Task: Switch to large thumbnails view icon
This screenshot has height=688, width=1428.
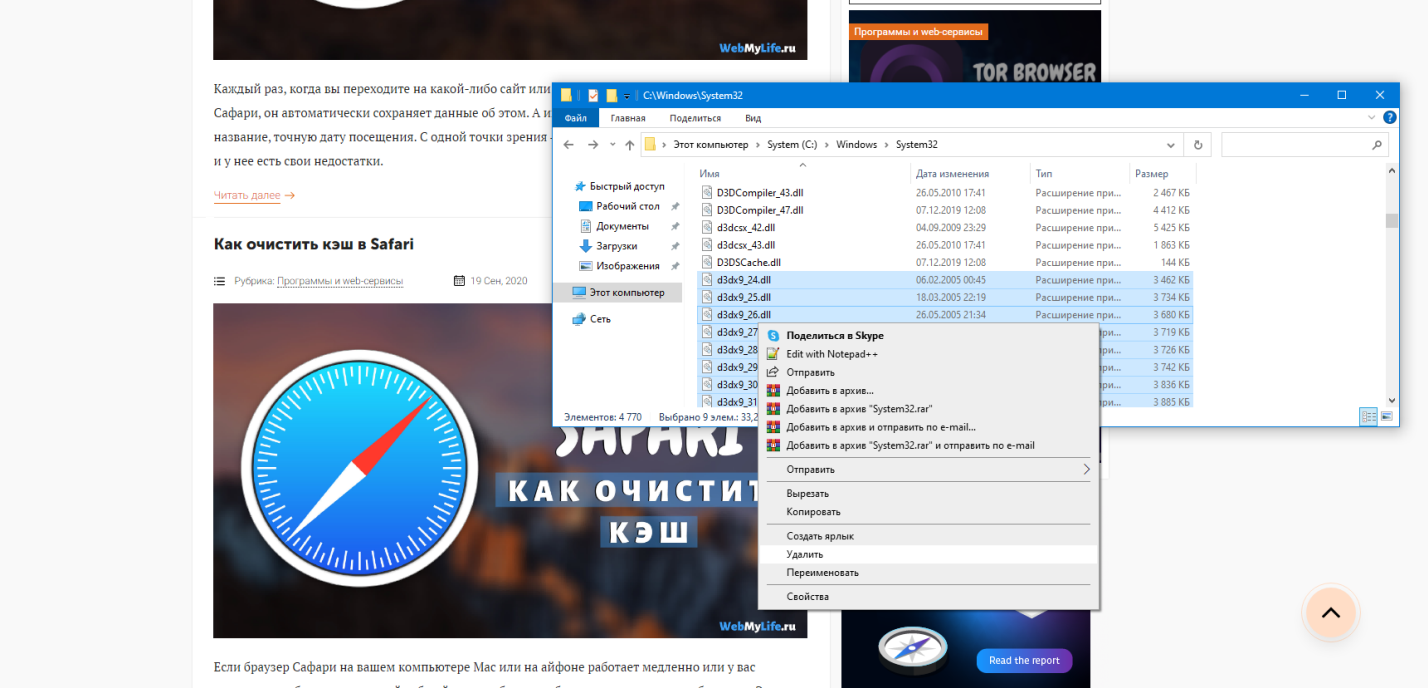Action: pos(1386,416)
